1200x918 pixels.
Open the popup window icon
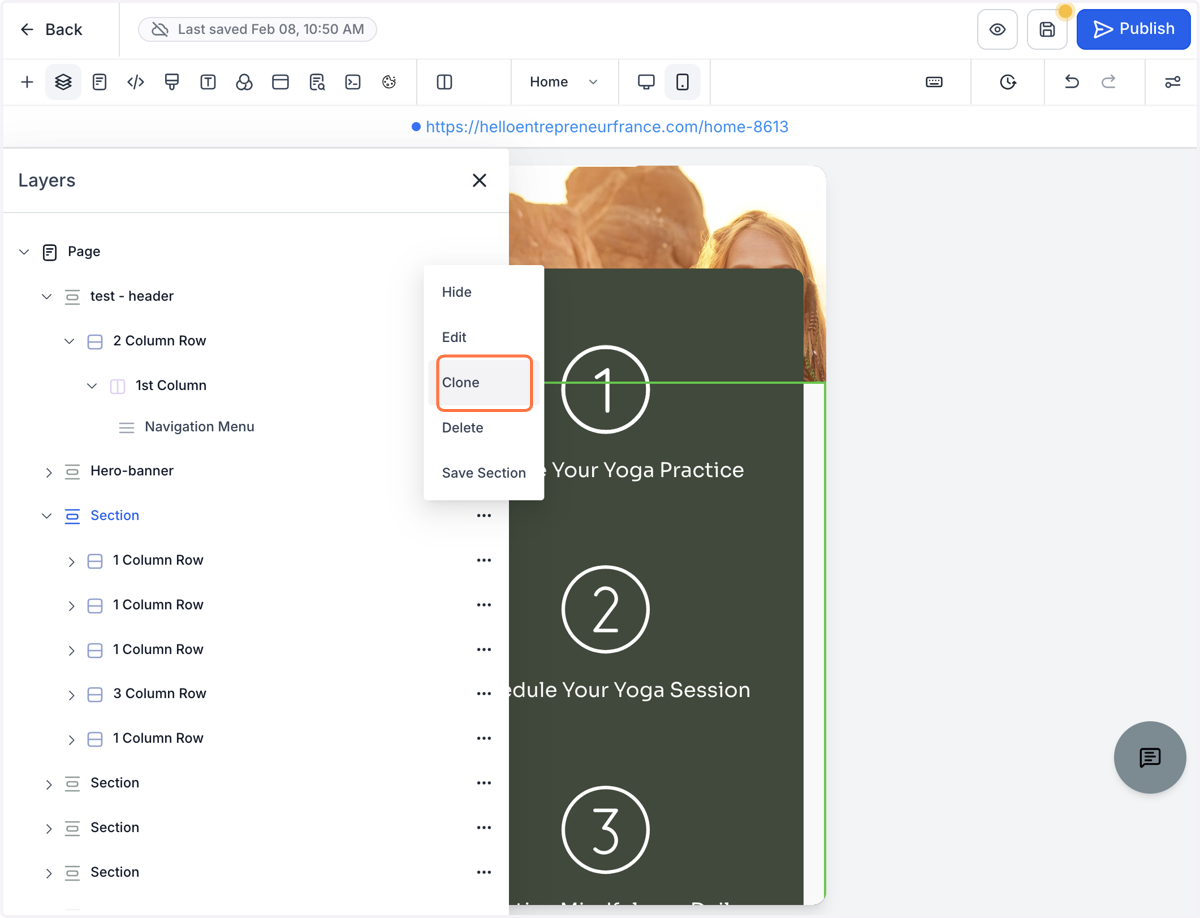[280, 82]
